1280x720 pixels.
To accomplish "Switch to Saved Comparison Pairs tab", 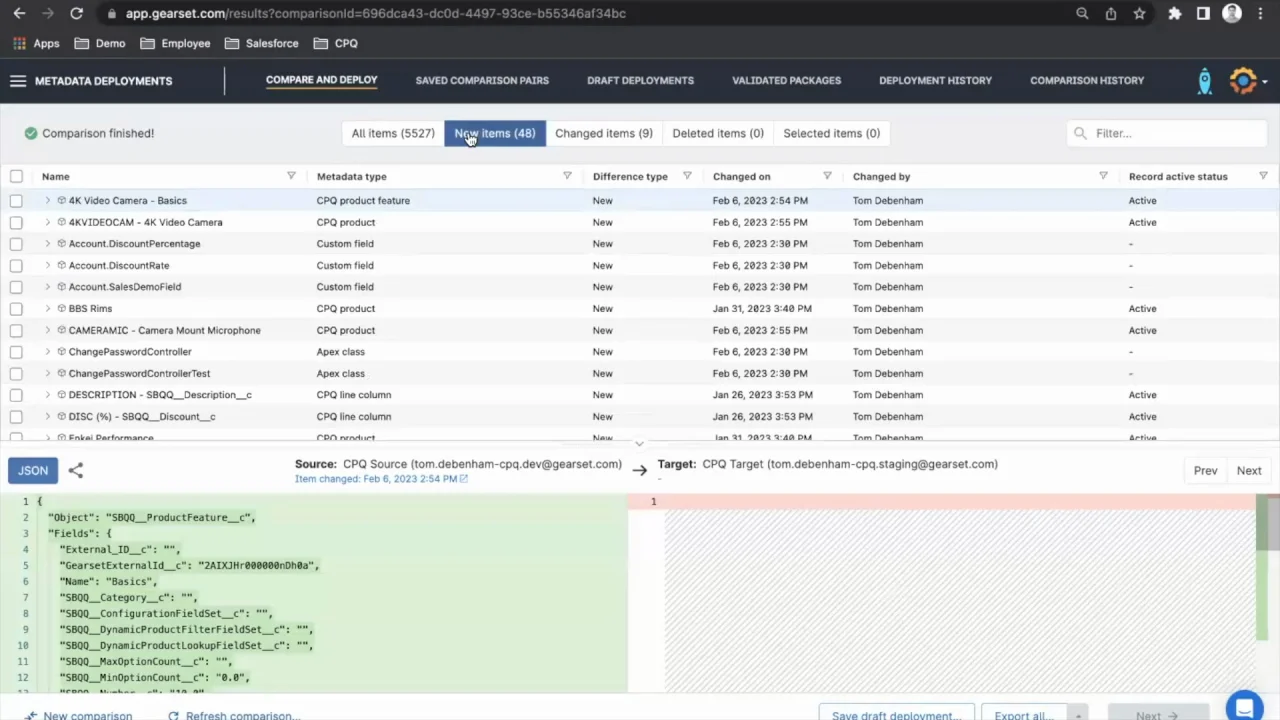I will (482, 80).
